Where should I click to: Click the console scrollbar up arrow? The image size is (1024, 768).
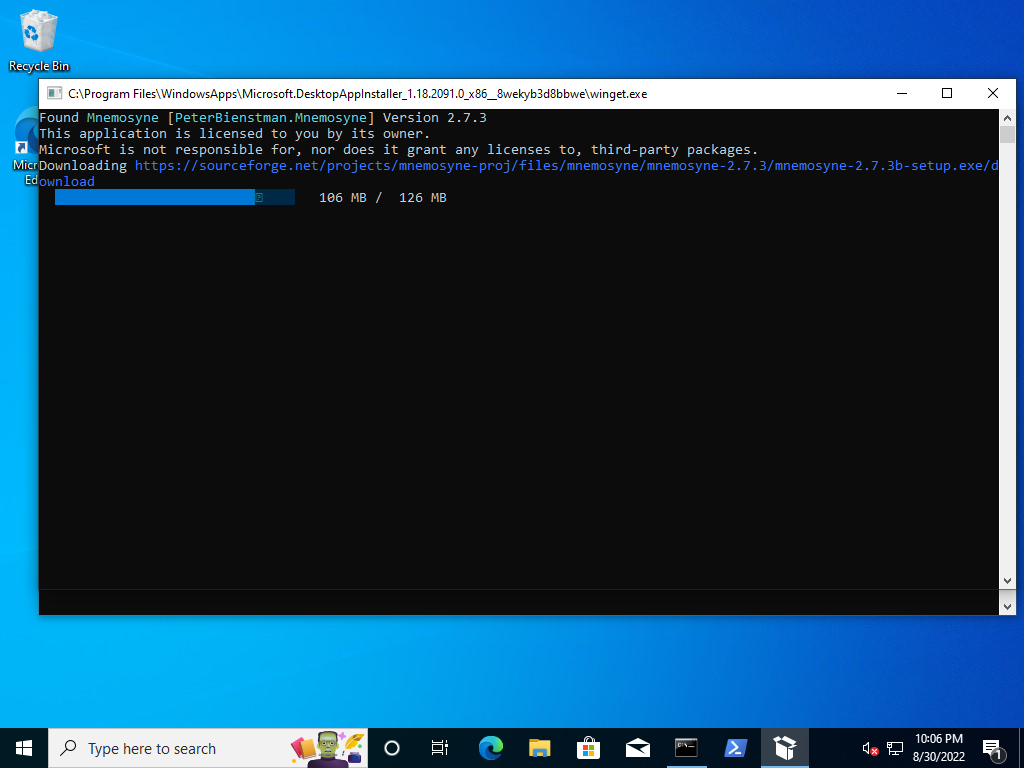tap(1007, 118)
